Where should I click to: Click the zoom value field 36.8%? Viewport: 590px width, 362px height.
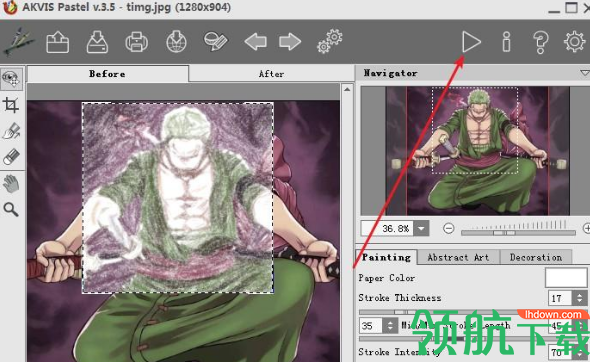[387, 228]
